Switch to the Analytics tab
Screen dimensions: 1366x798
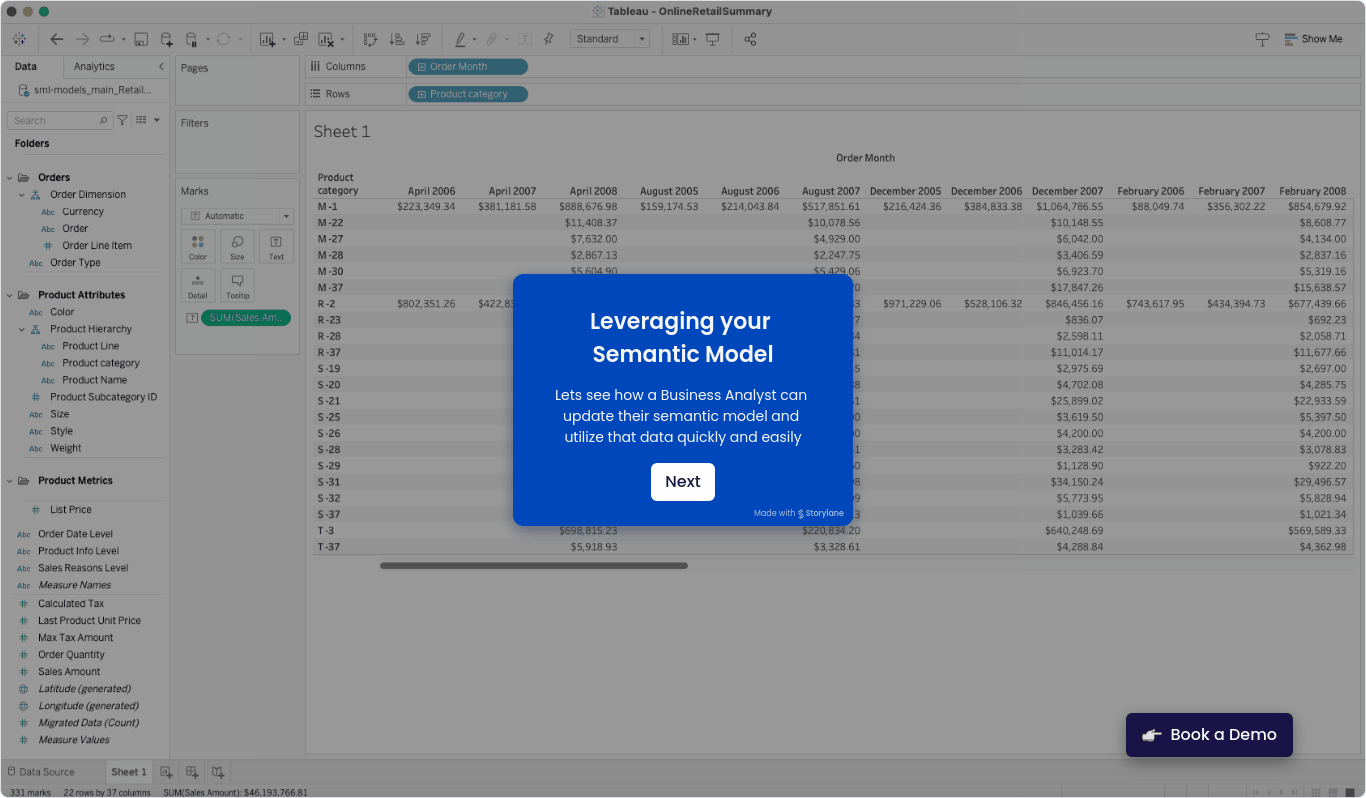coord(92,67)
